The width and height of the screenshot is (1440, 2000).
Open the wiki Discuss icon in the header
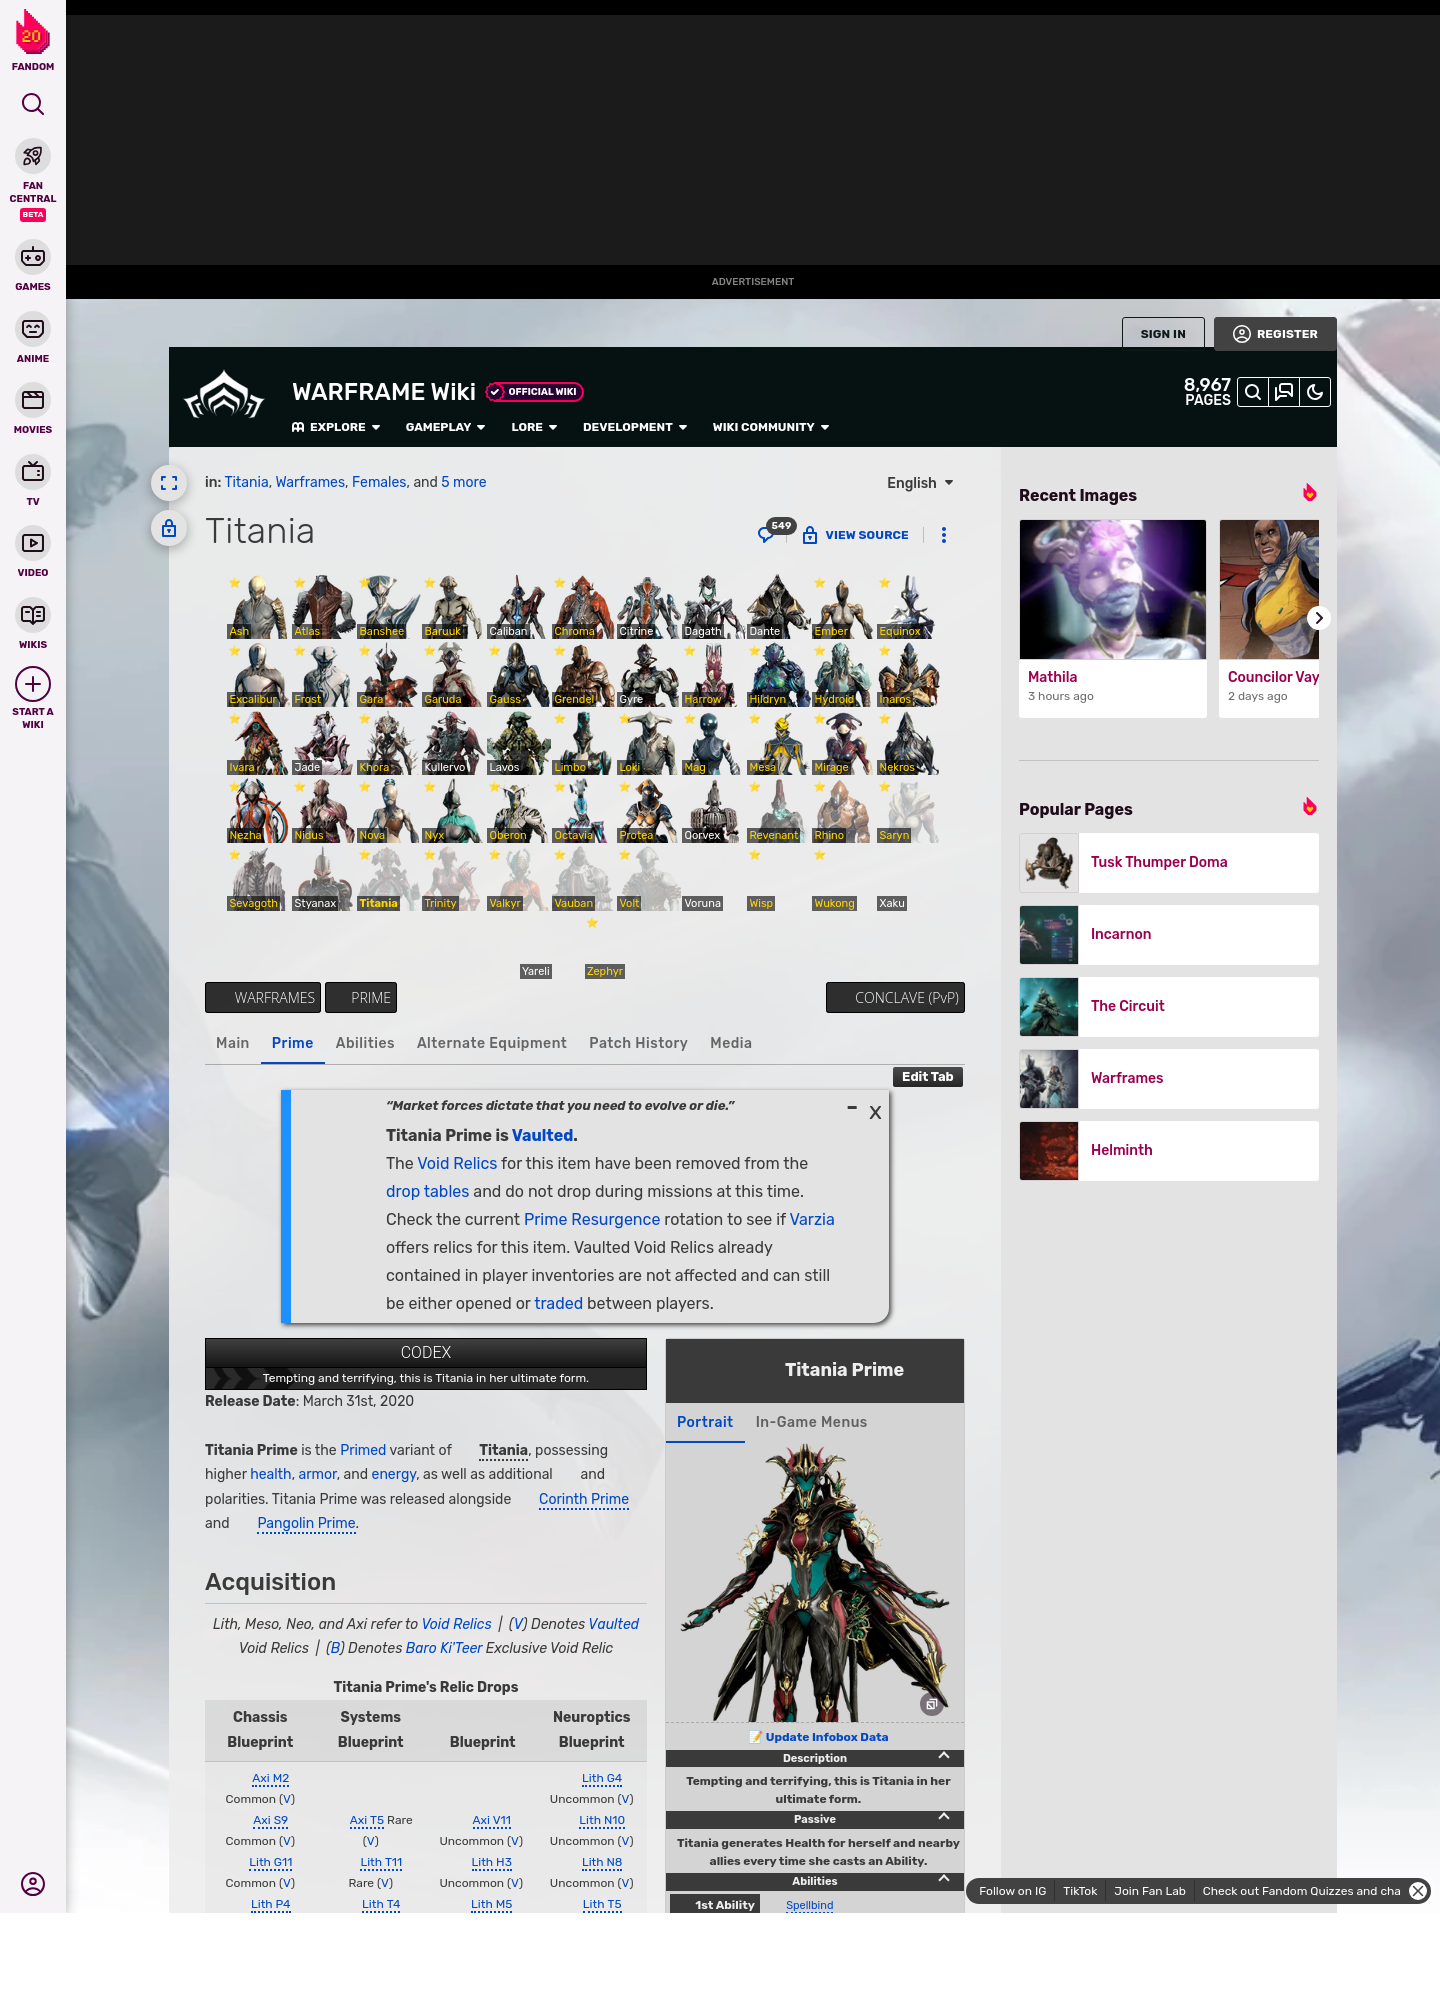[x=1284, y=392]
